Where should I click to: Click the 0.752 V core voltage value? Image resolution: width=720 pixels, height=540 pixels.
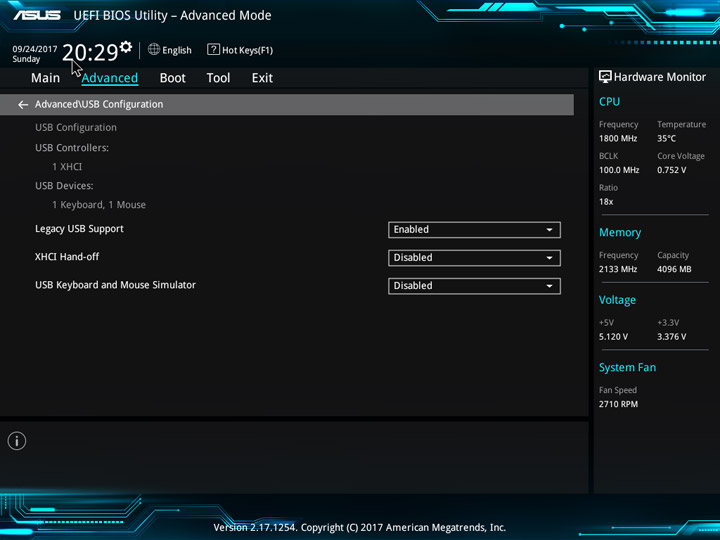[671, 170]
